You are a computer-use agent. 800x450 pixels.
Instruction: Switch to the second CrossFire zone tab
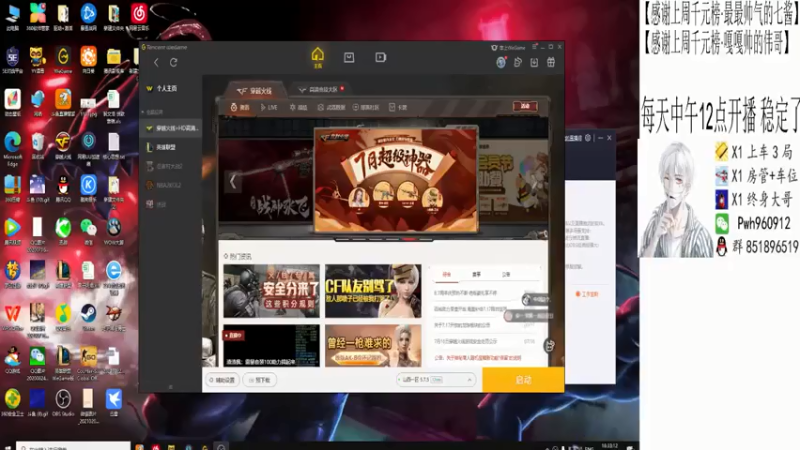tap(321, 89)
